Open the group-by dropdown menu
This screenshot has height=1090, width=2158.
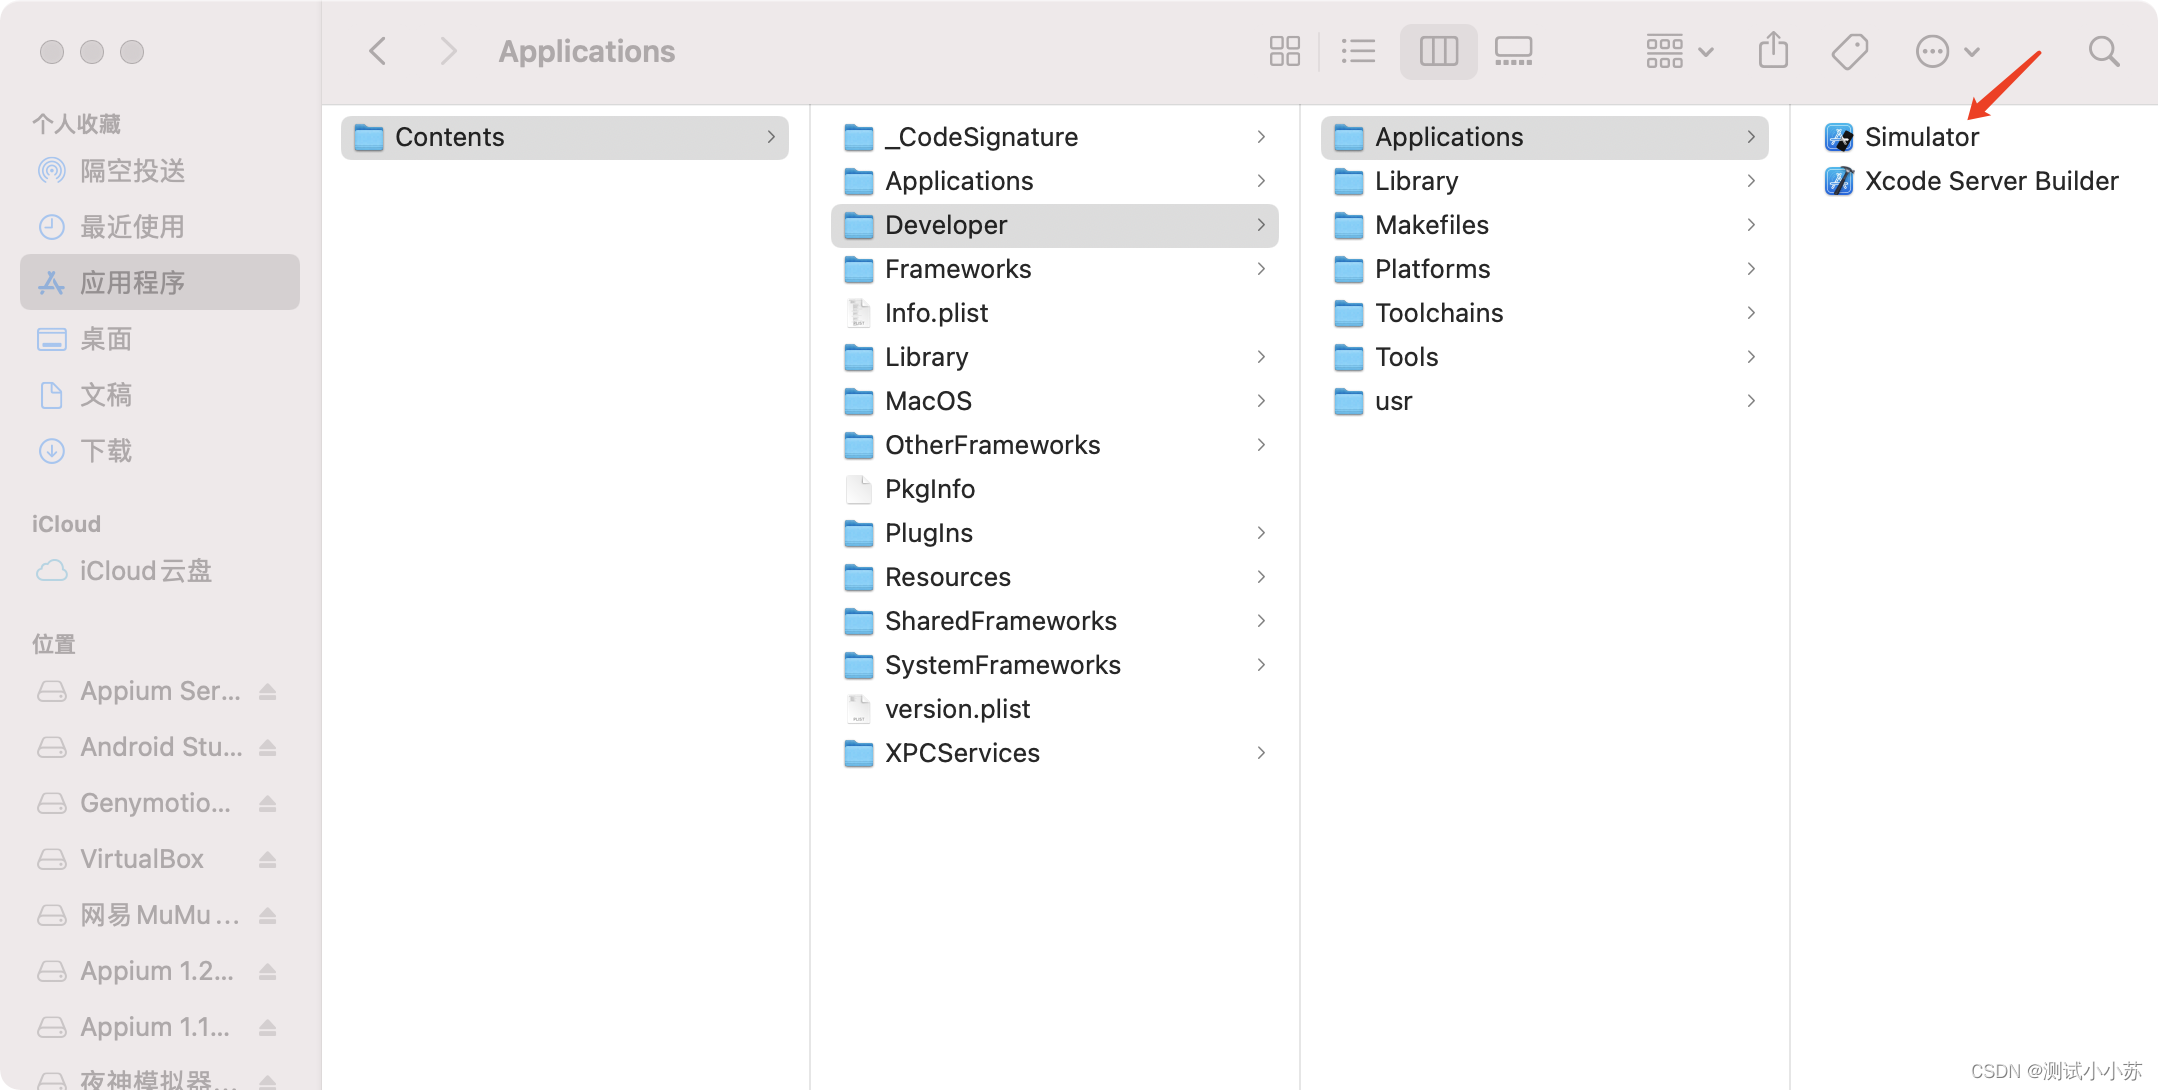tap(1679, 51)
